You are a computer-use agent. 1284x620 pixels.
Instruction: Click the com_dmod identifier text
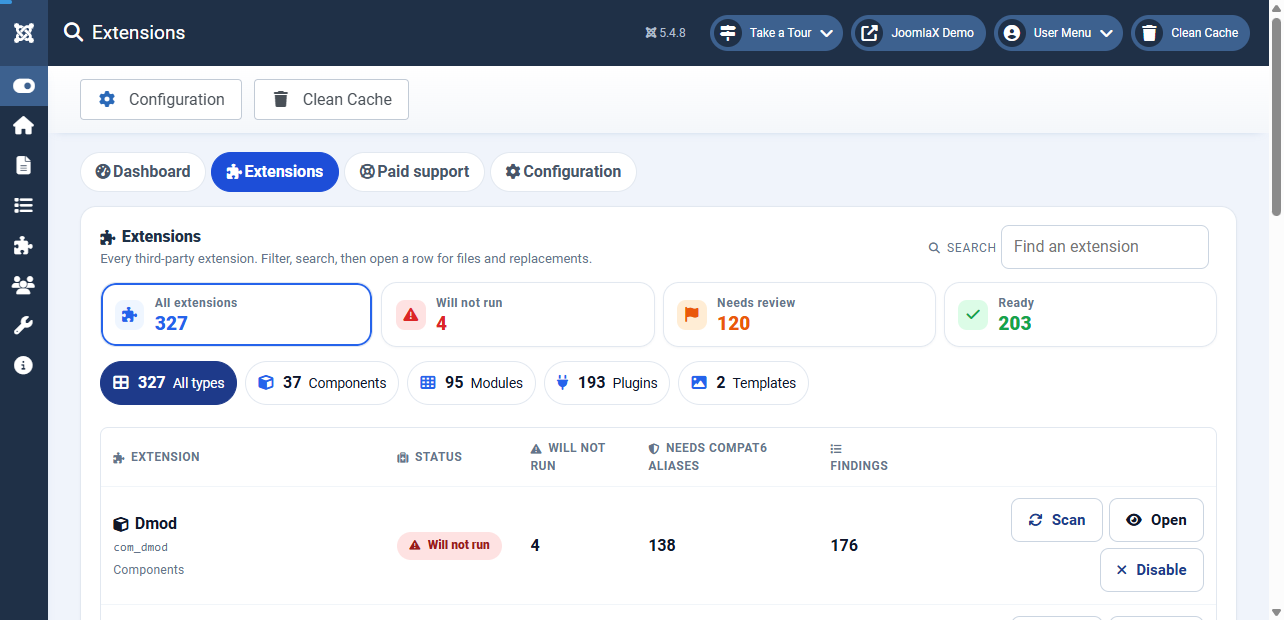141,548
